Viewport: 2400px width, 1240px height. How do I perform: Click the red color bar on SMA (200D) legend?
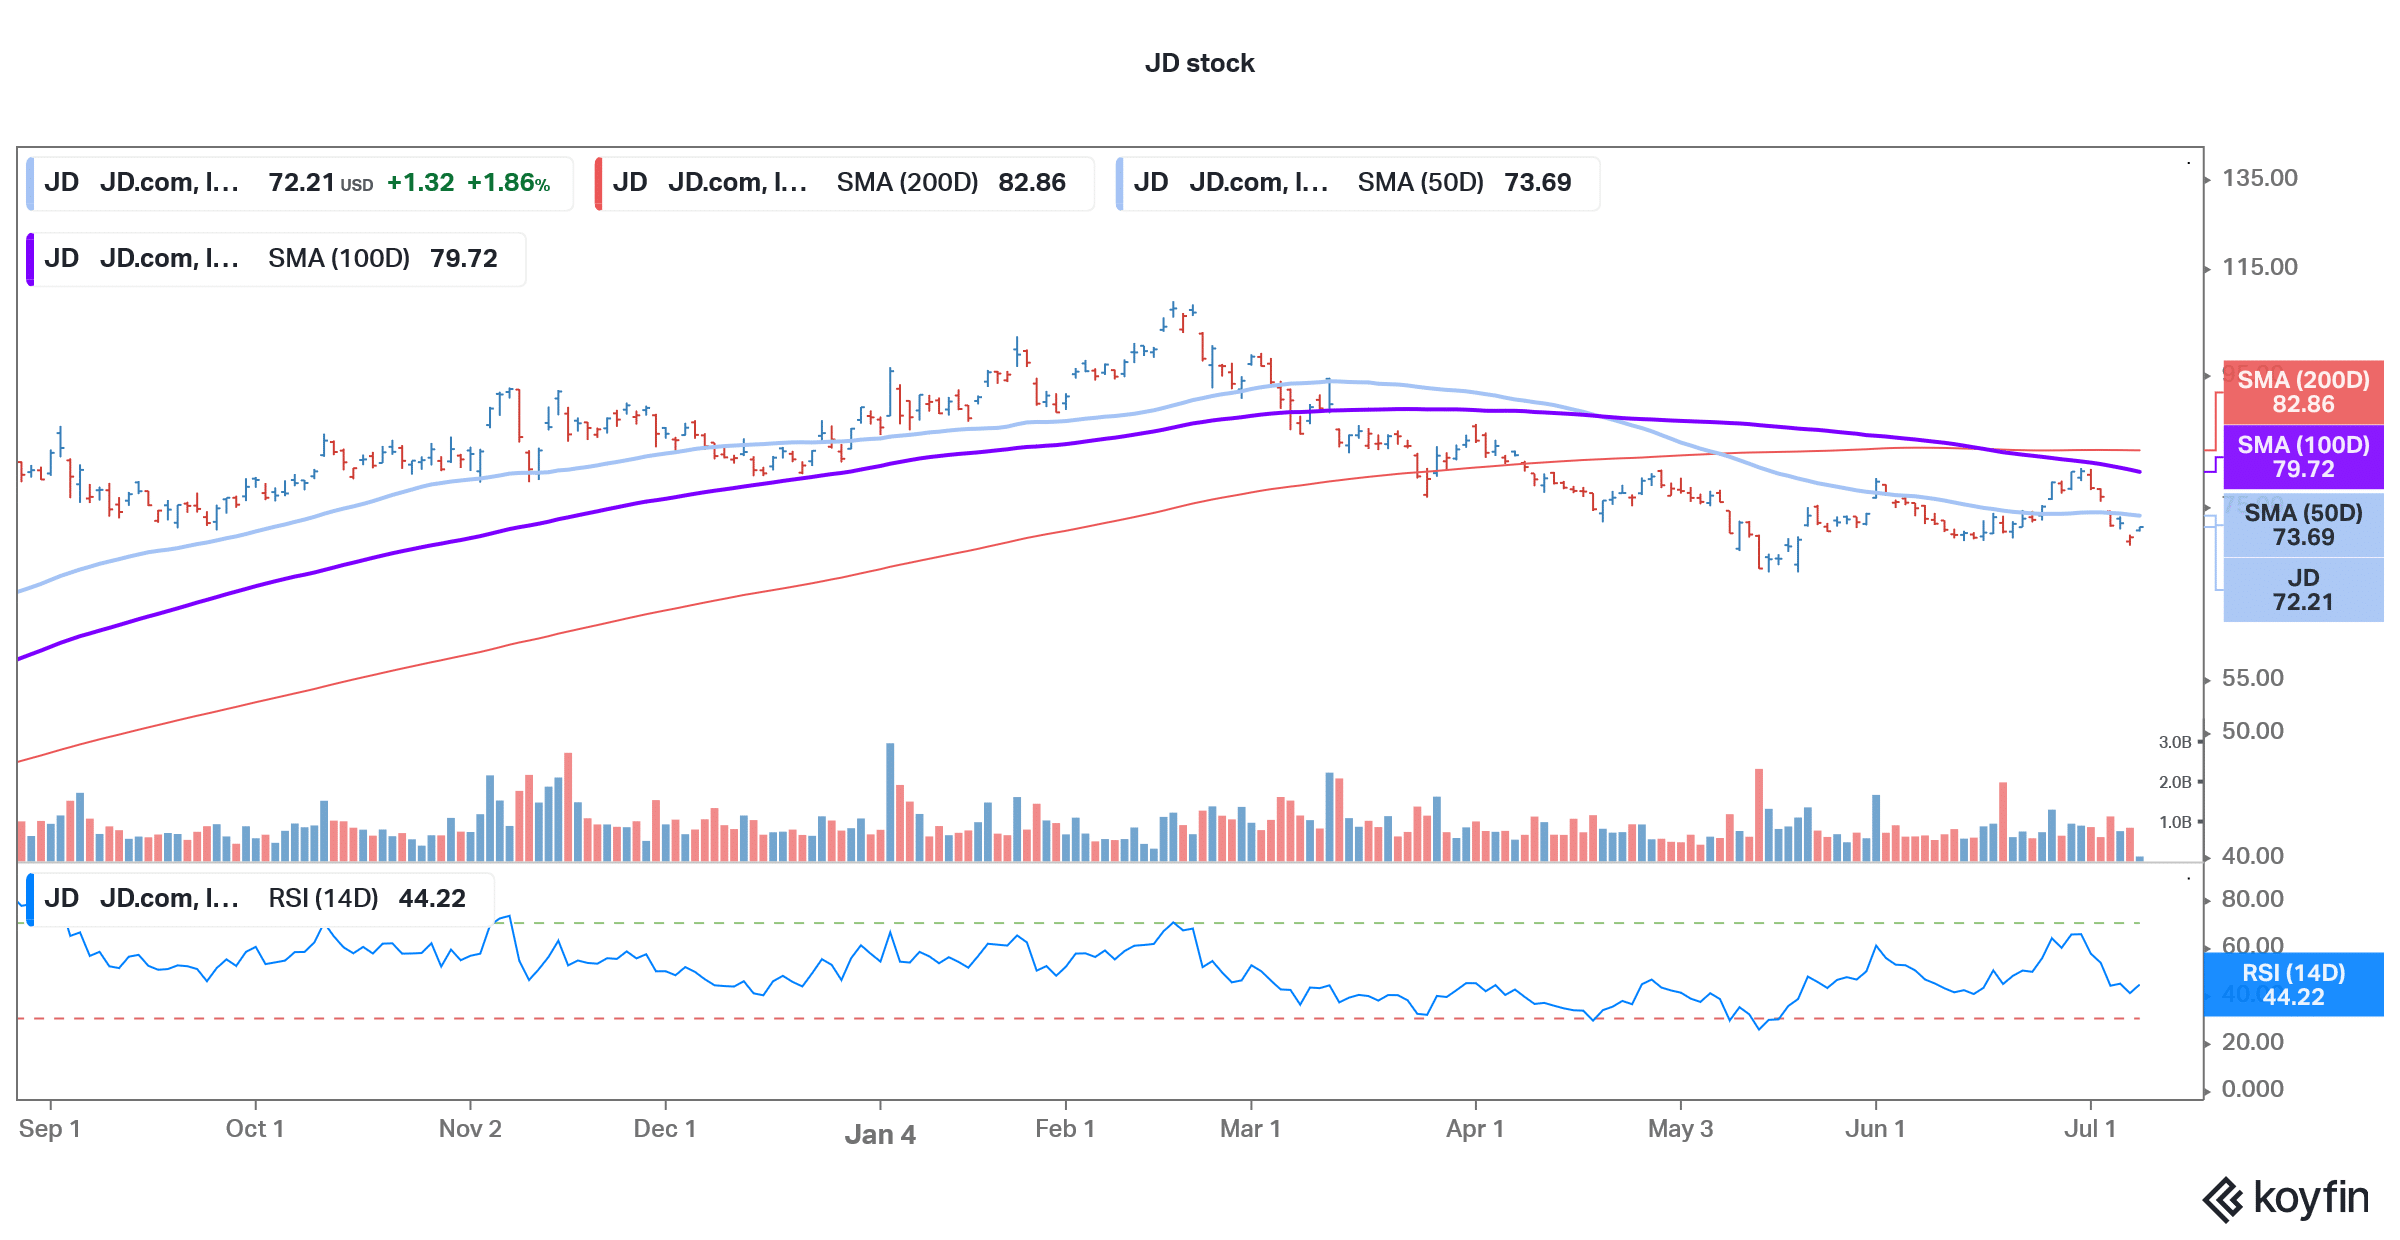point(598,183)
